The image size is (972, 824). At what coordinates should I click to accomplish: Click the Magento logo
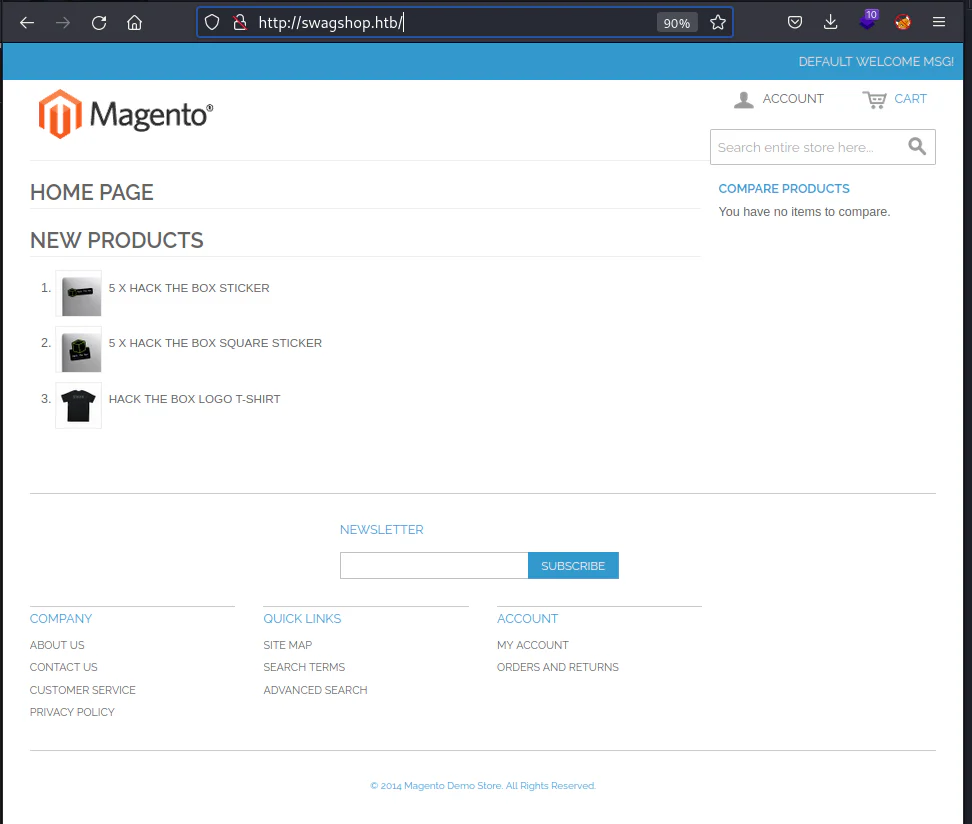[126, 114]
